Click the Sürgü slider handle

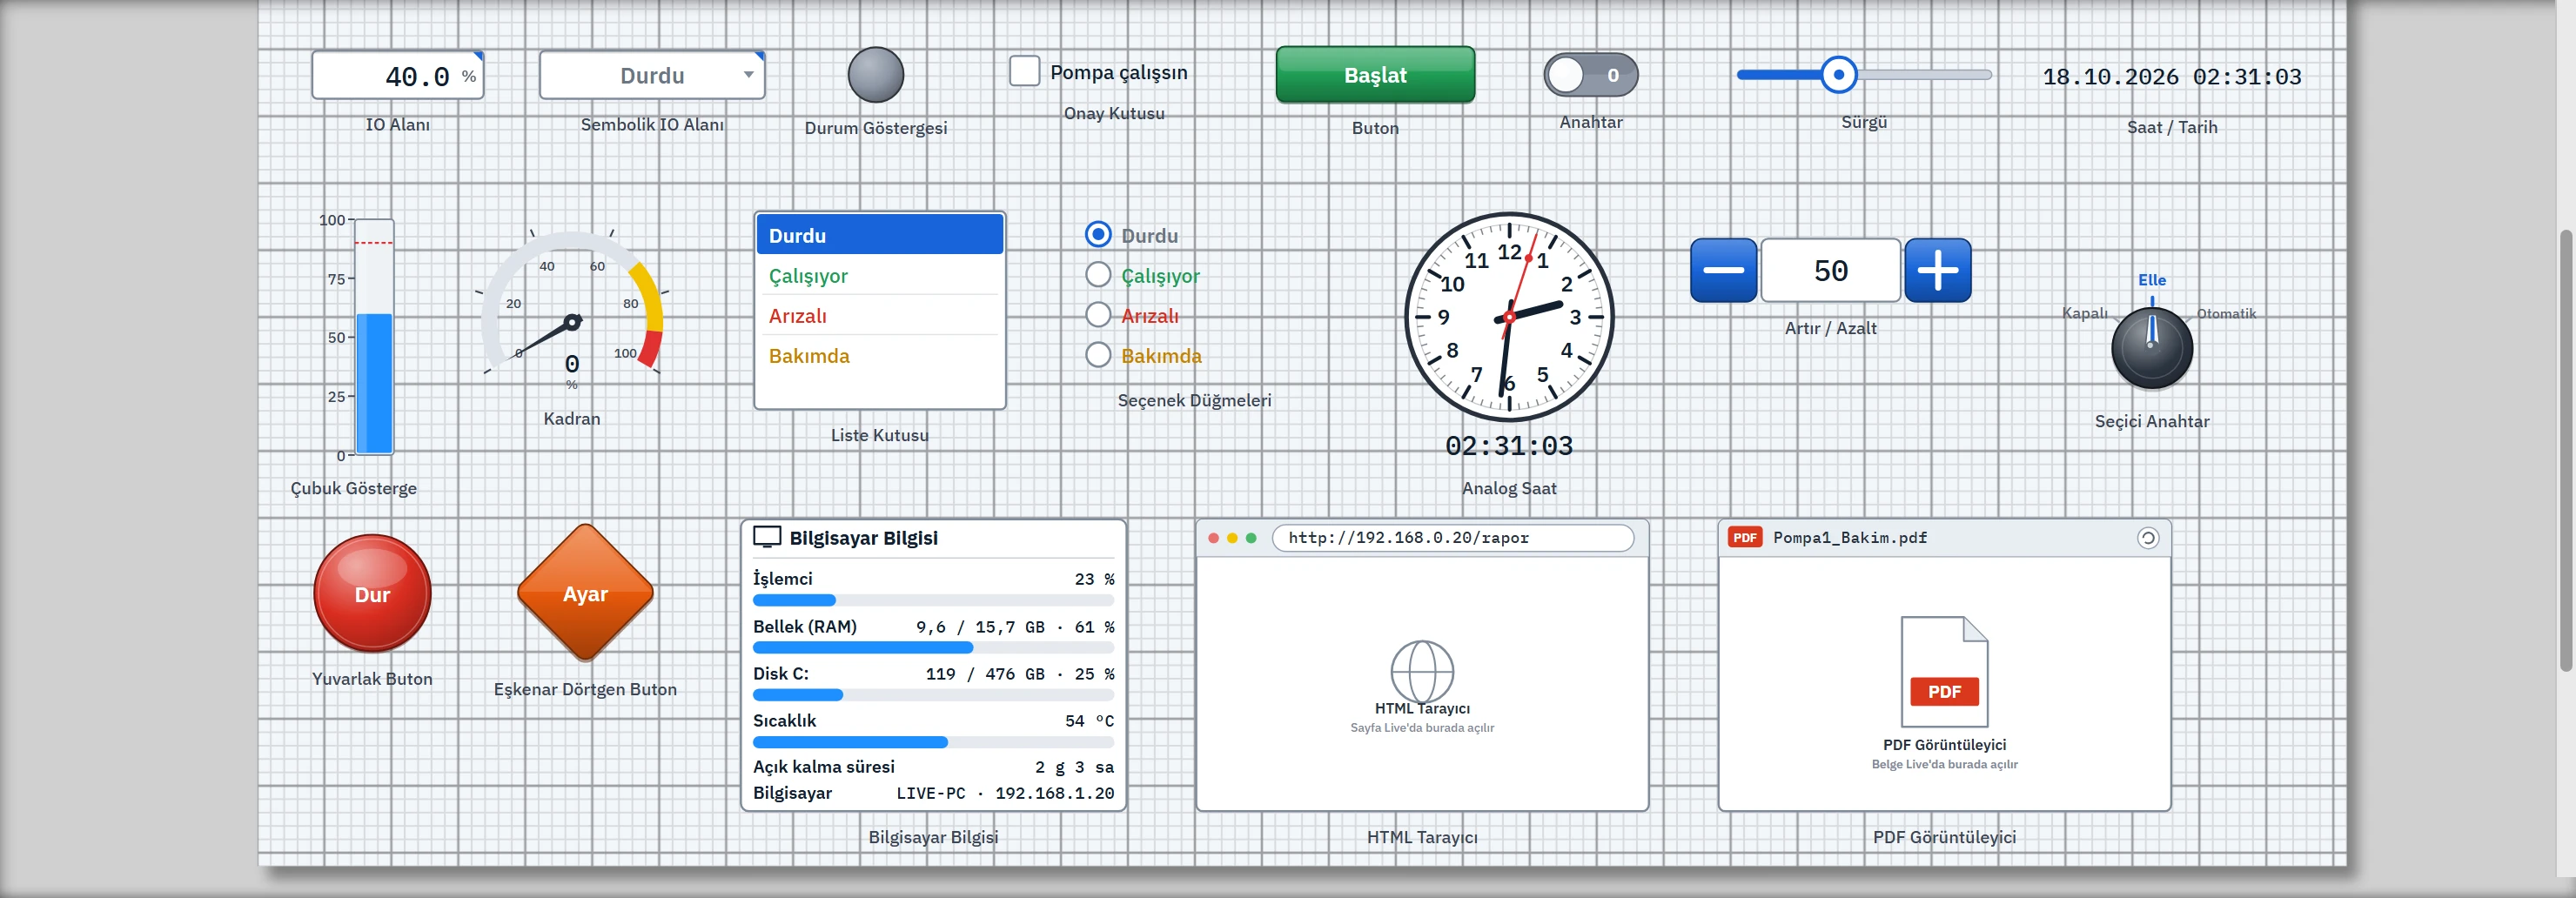(1838, 75)
